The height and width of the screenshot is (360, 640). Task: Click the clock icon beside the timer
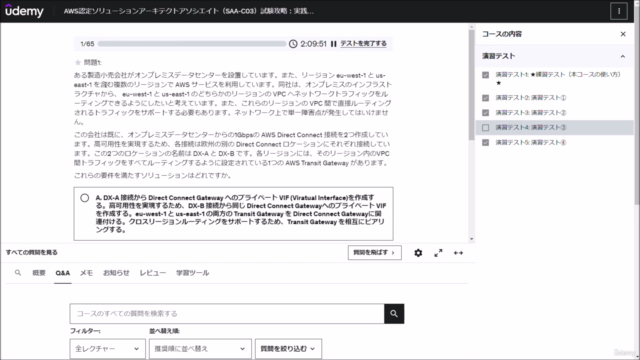pos(293,44)
